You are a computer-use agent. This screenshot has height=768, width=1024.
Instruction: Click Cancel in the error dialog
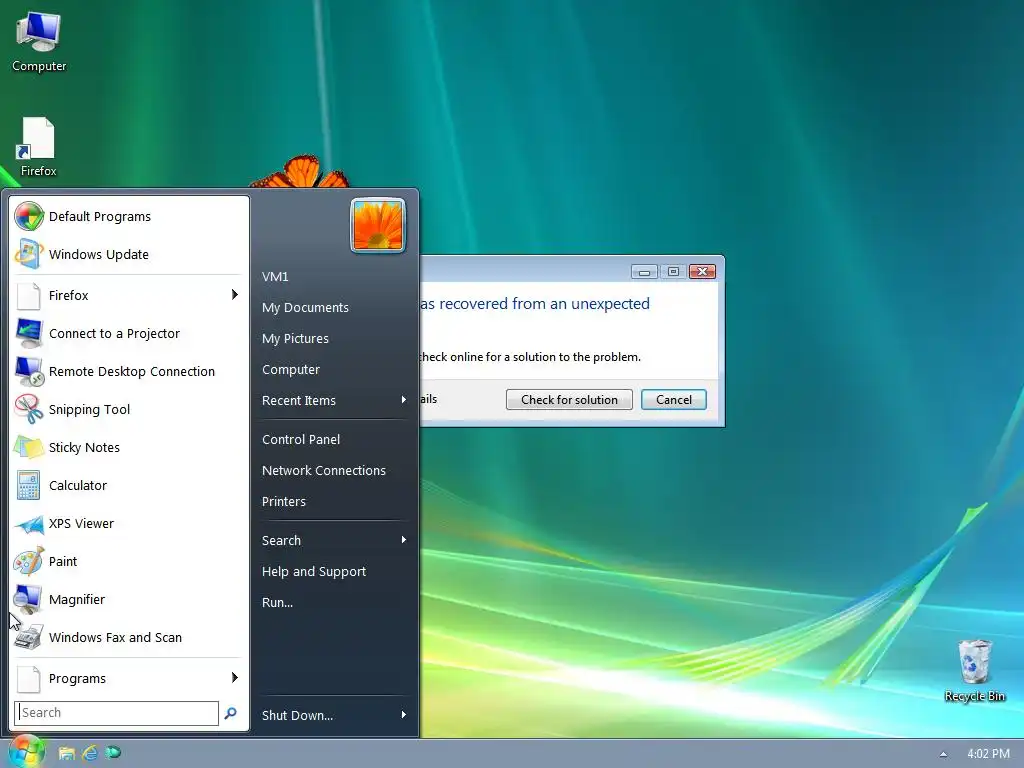(x=673, y=400)
